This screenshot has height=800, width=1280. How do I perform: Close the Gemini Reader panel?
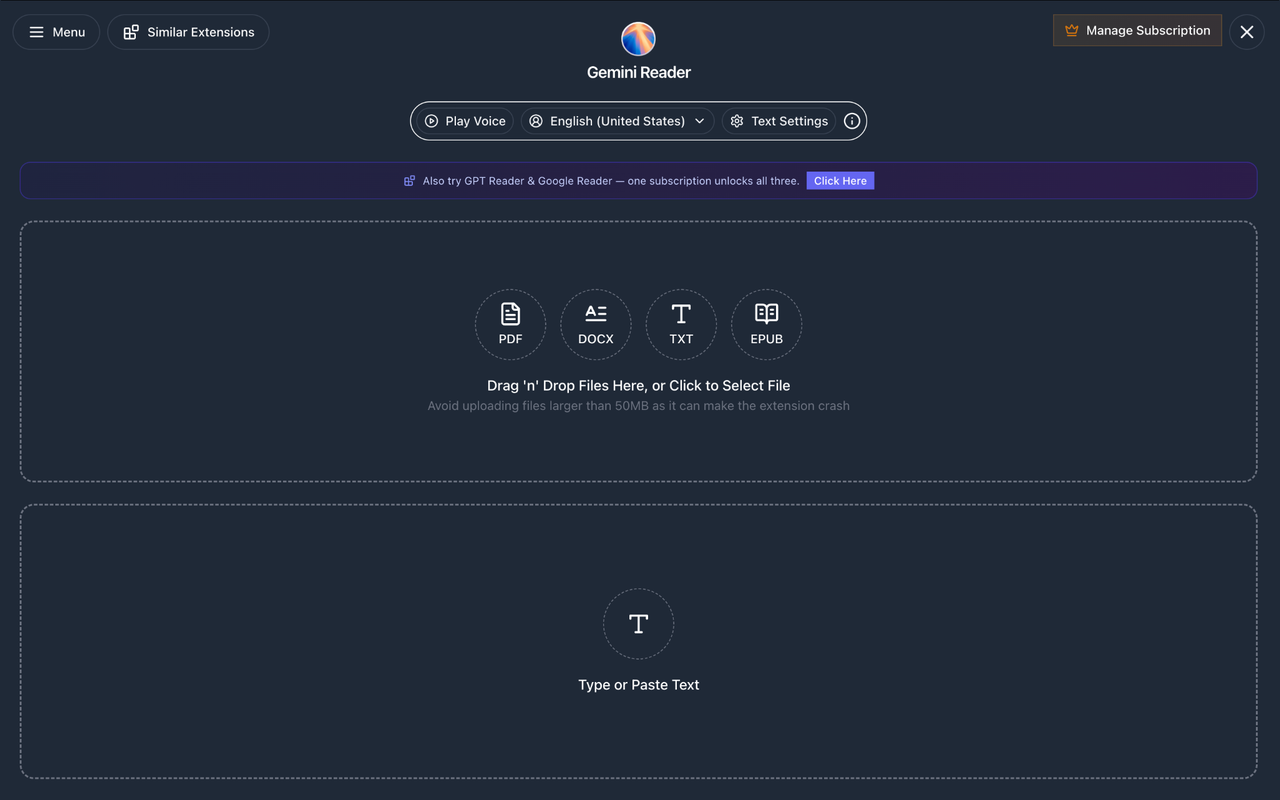pos(1247,32)
